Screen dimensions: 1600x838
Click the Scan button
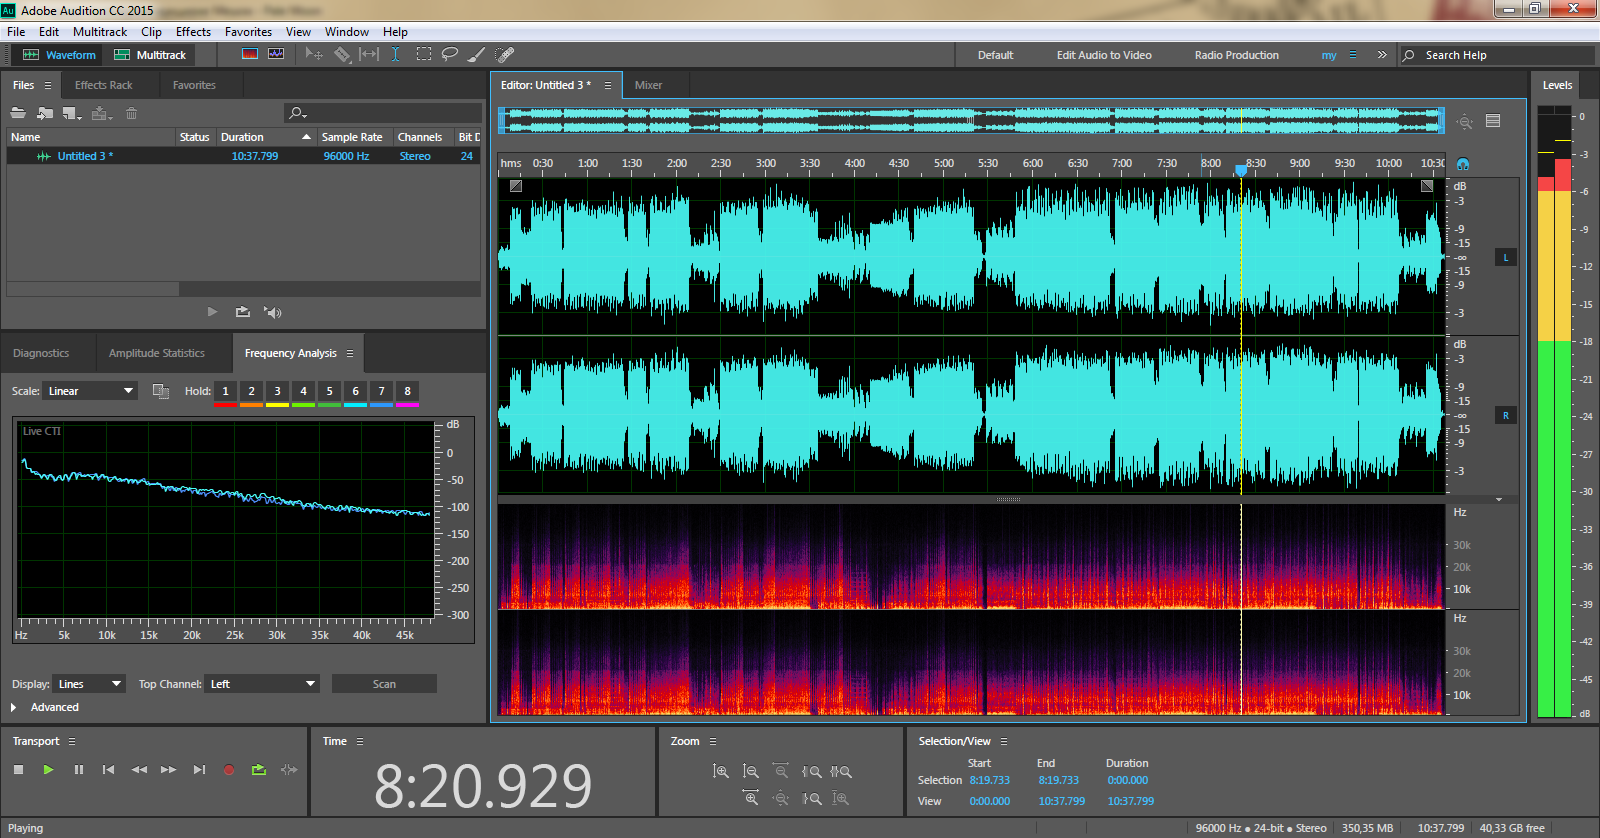(384, 684)
